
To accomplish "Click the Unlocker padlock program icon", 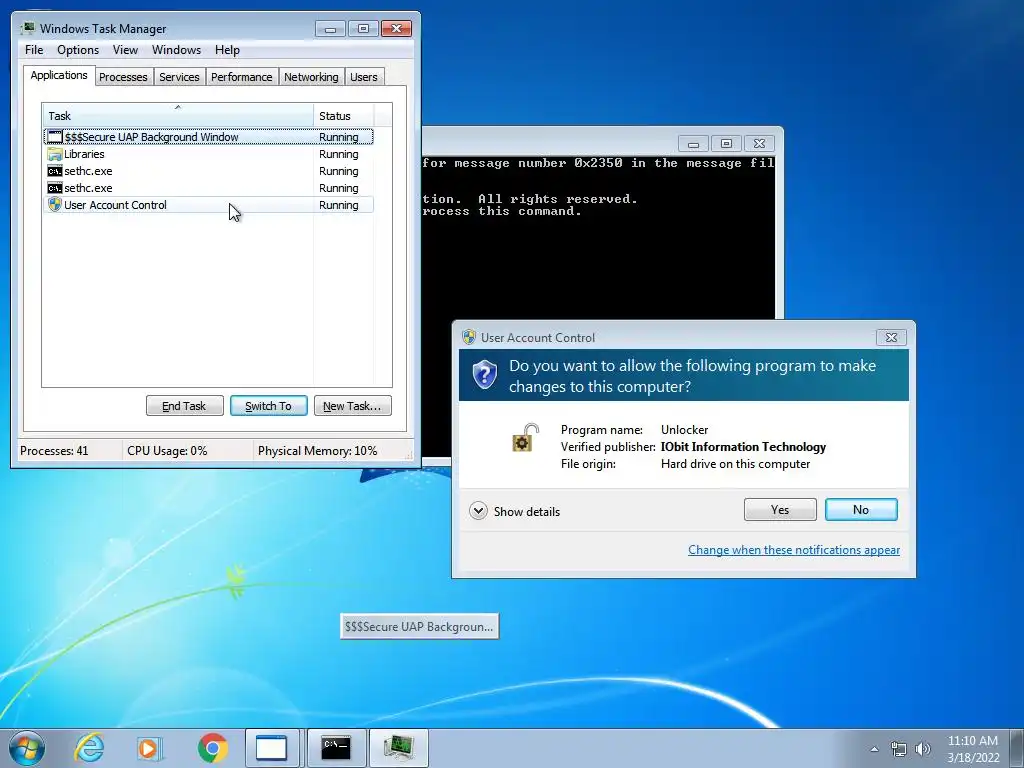I will click(x=525, y=438).
